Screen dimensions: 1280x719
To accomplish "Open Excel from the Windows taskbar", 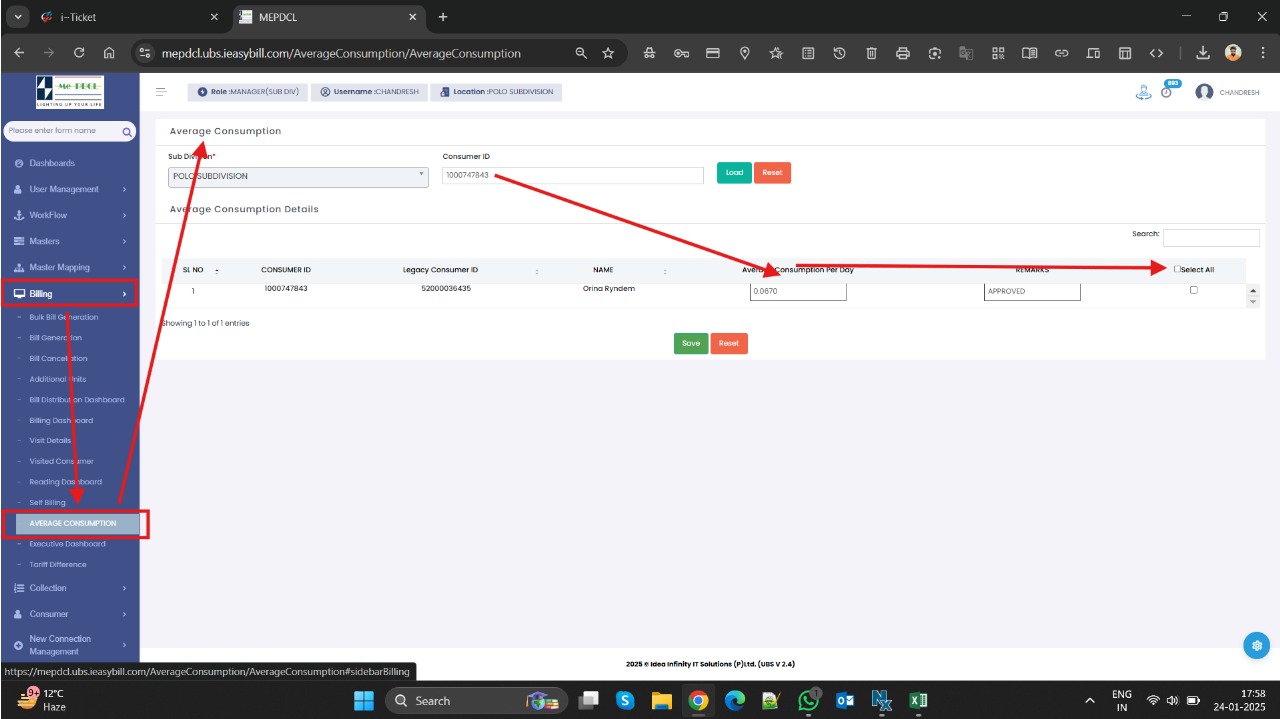I will [918, 700].
